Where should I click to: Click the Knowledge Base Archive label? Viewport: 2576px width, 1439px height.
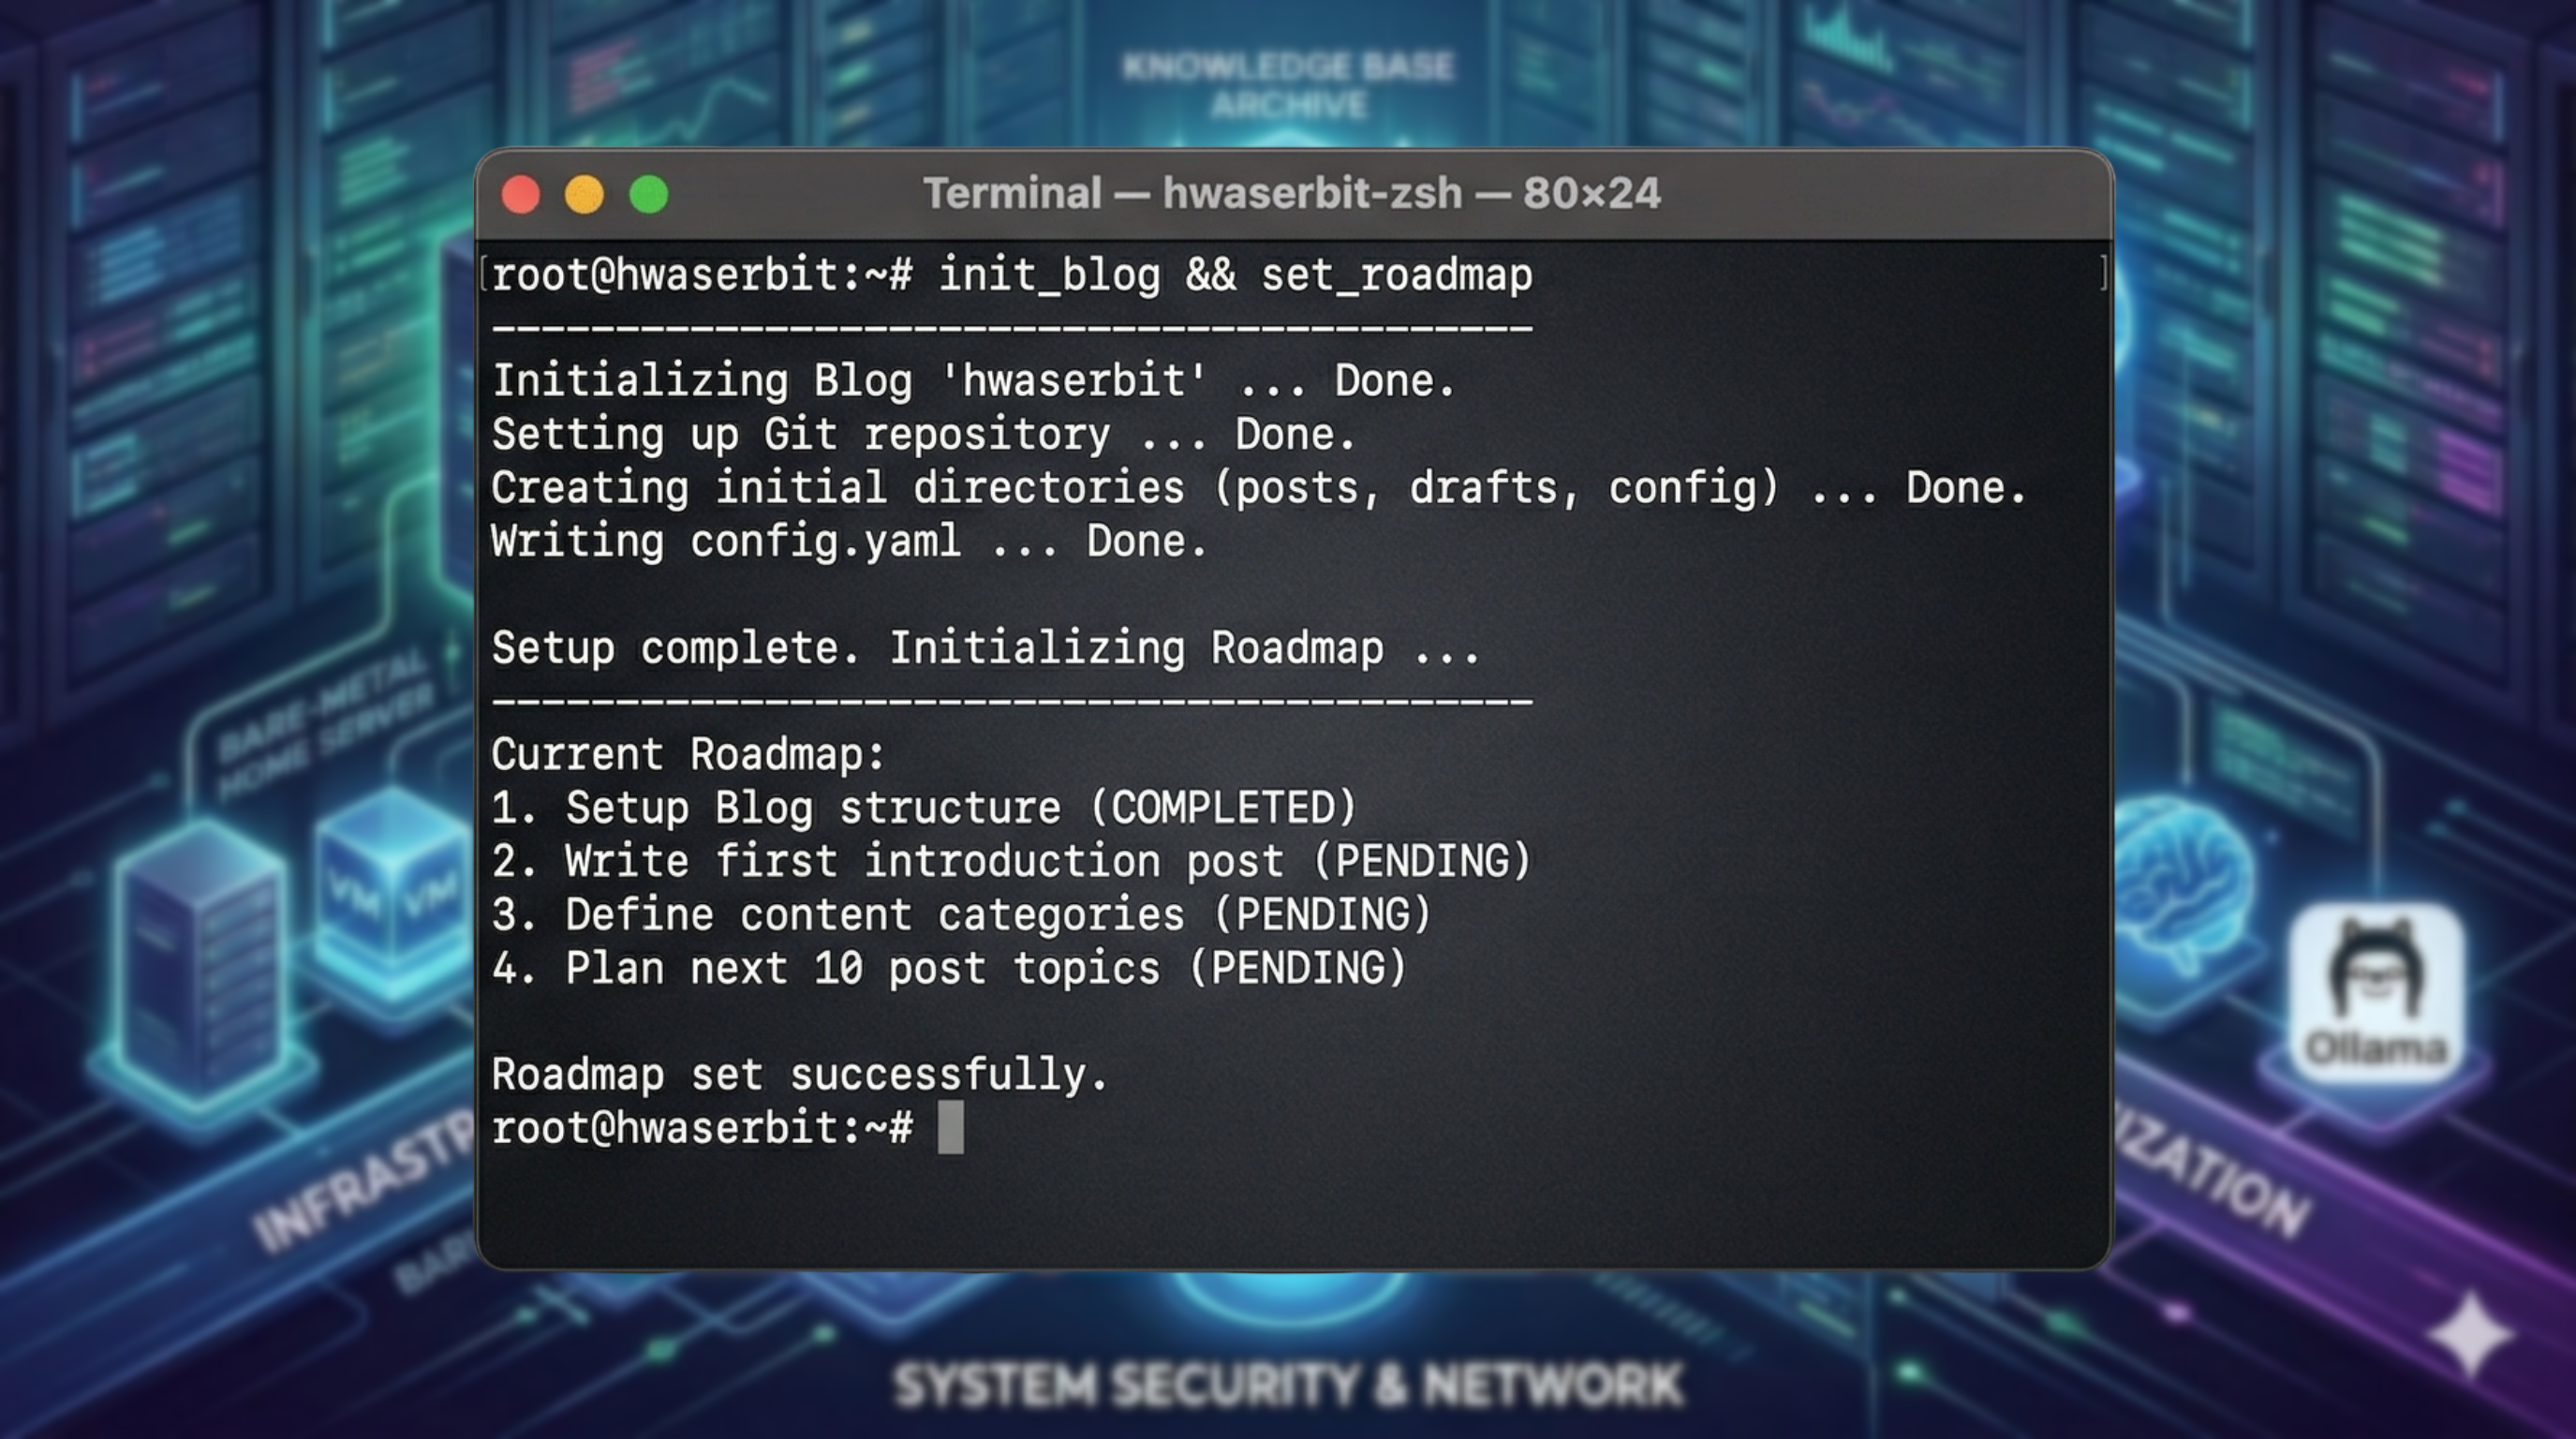[x=1288, y=85]
